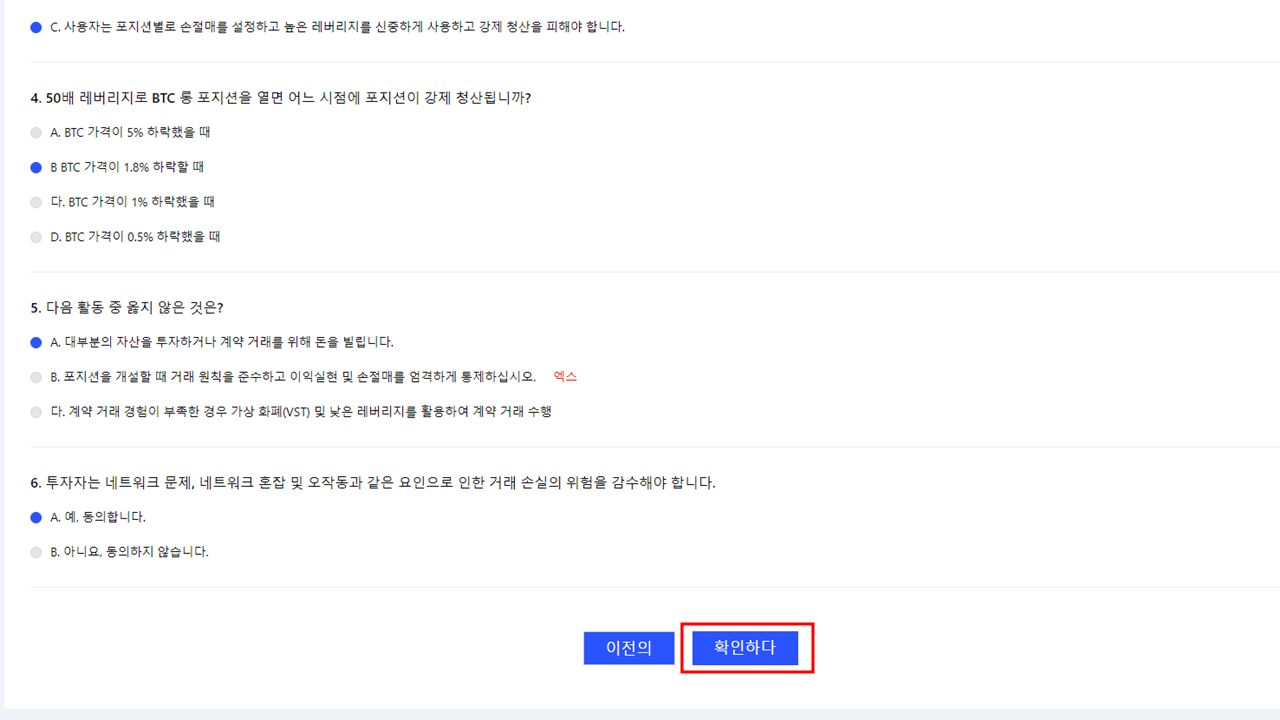1280x720 pixels.
Task: Click the 확인하다 button
Action: point(745,648)
